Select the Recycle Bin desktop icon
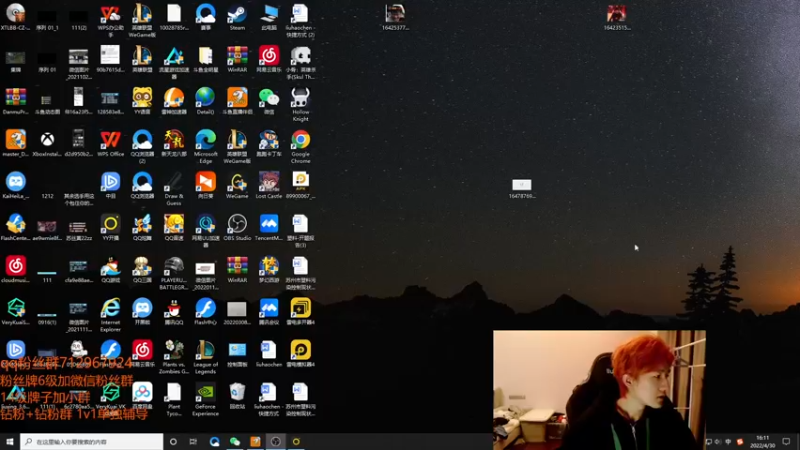 coord(237,392)
